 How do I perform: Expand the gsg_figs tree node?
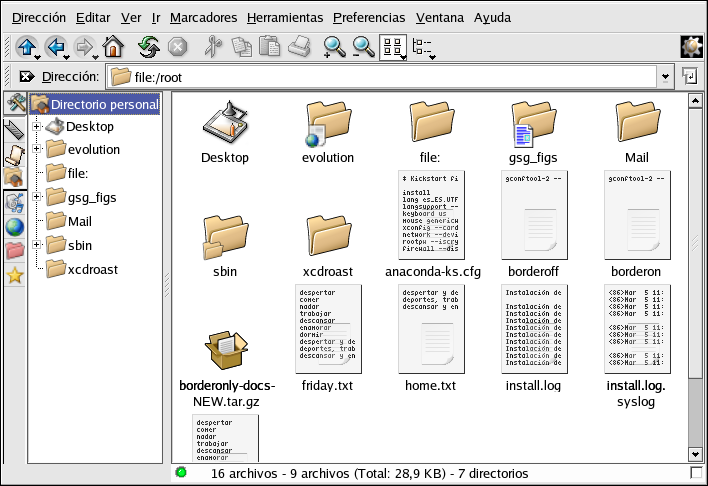pyautogui.click(x=37, y=197)
